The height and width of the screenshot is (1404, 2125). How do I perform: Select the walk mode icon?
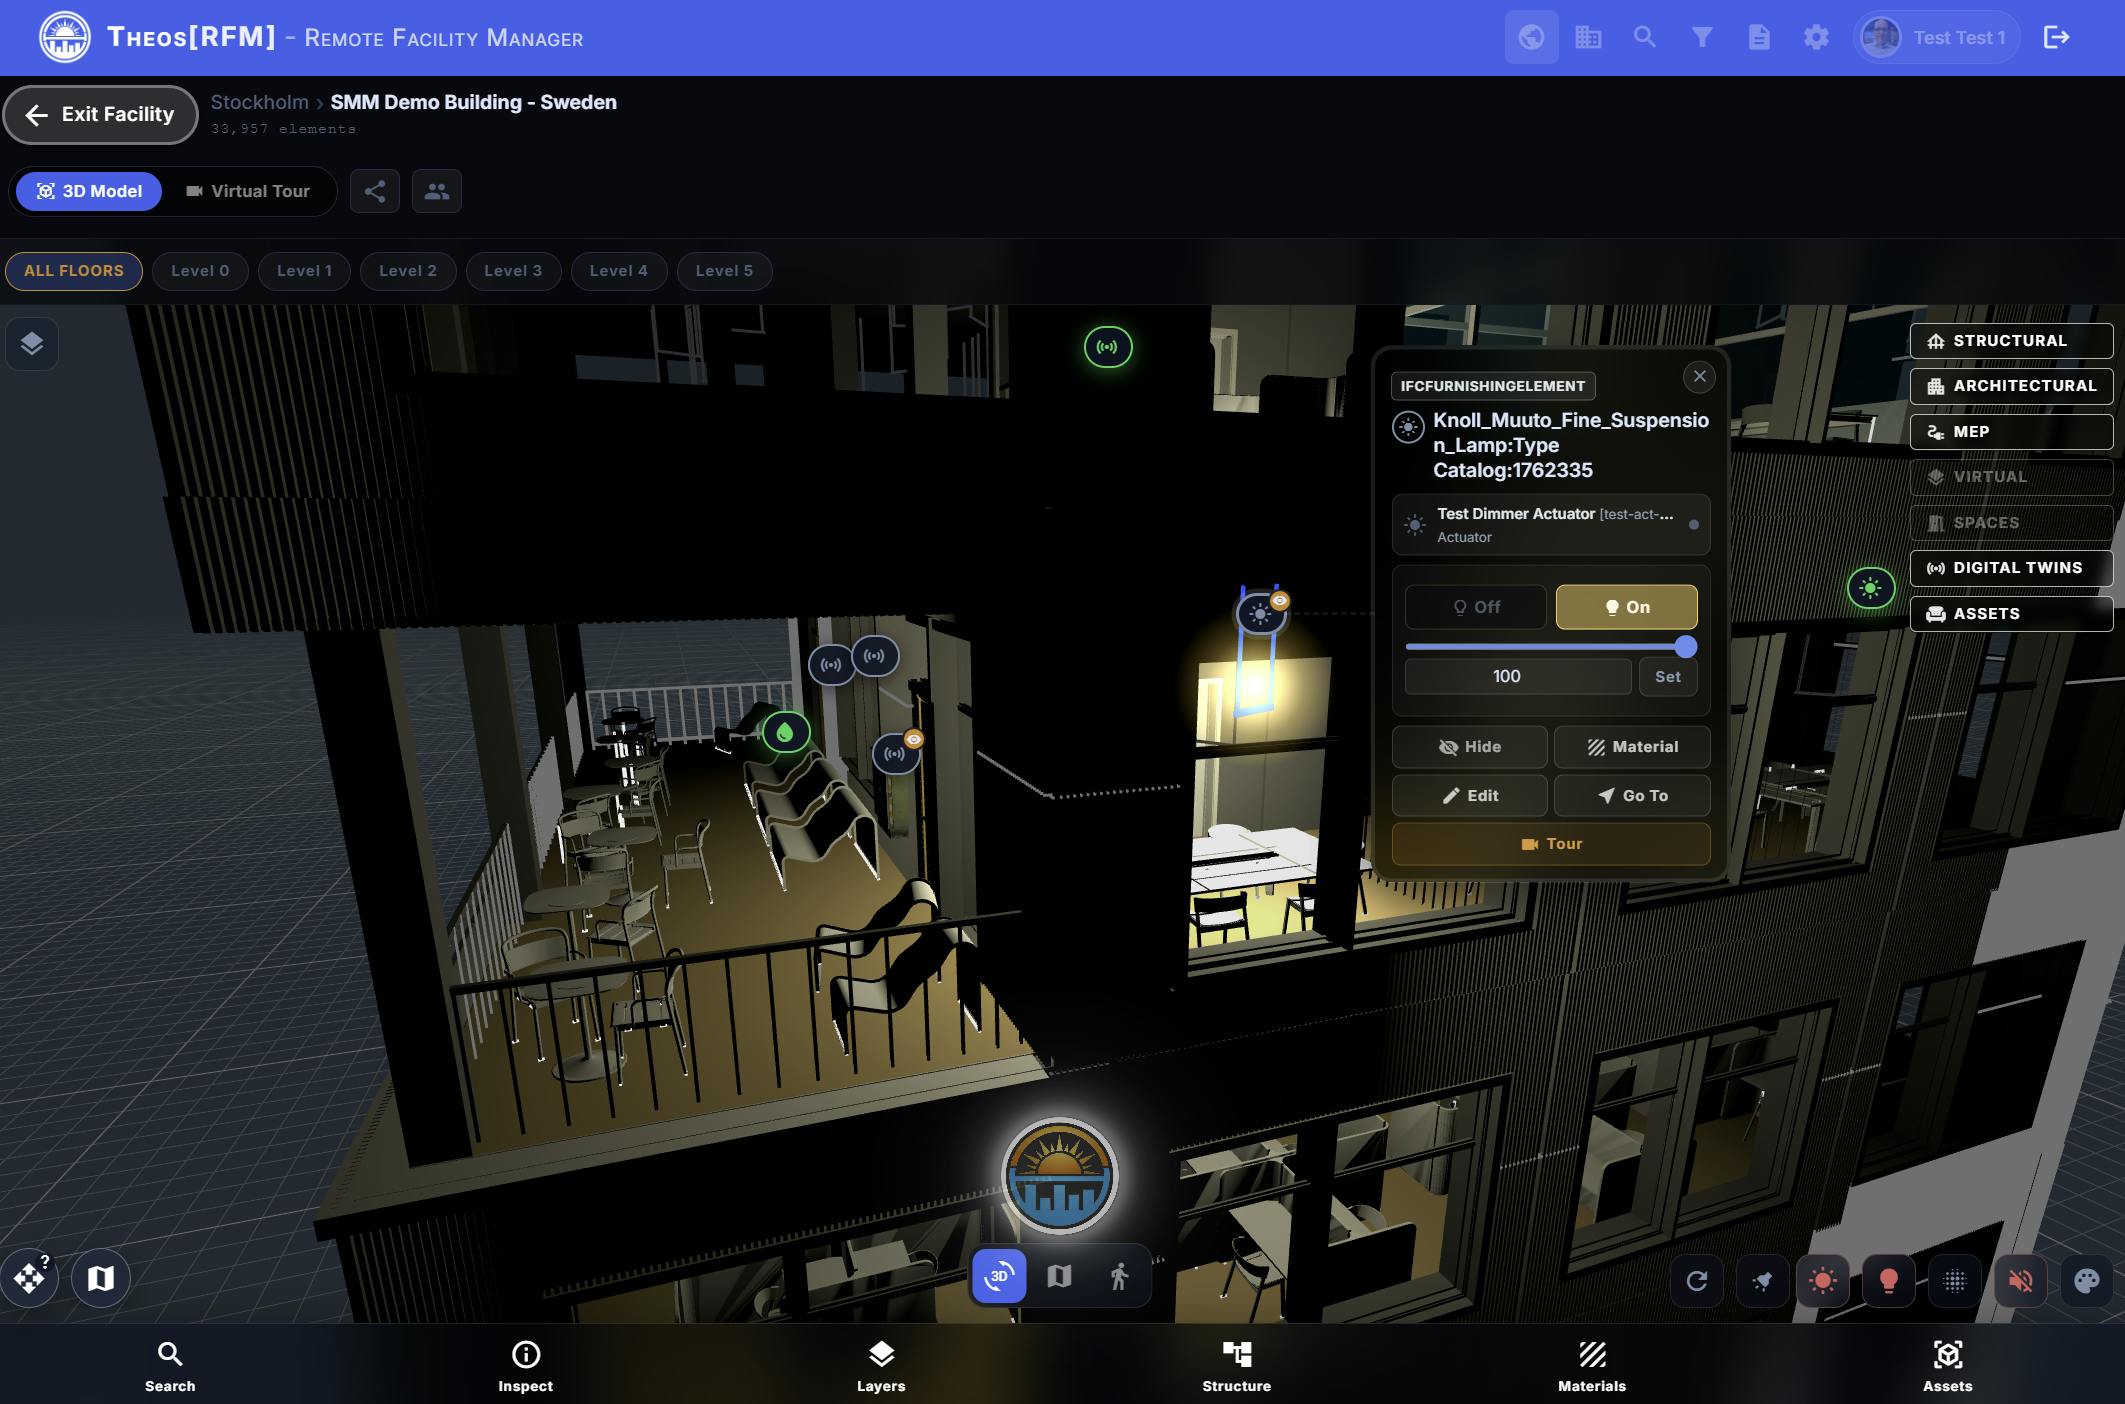click(x=1119, y=1276)
